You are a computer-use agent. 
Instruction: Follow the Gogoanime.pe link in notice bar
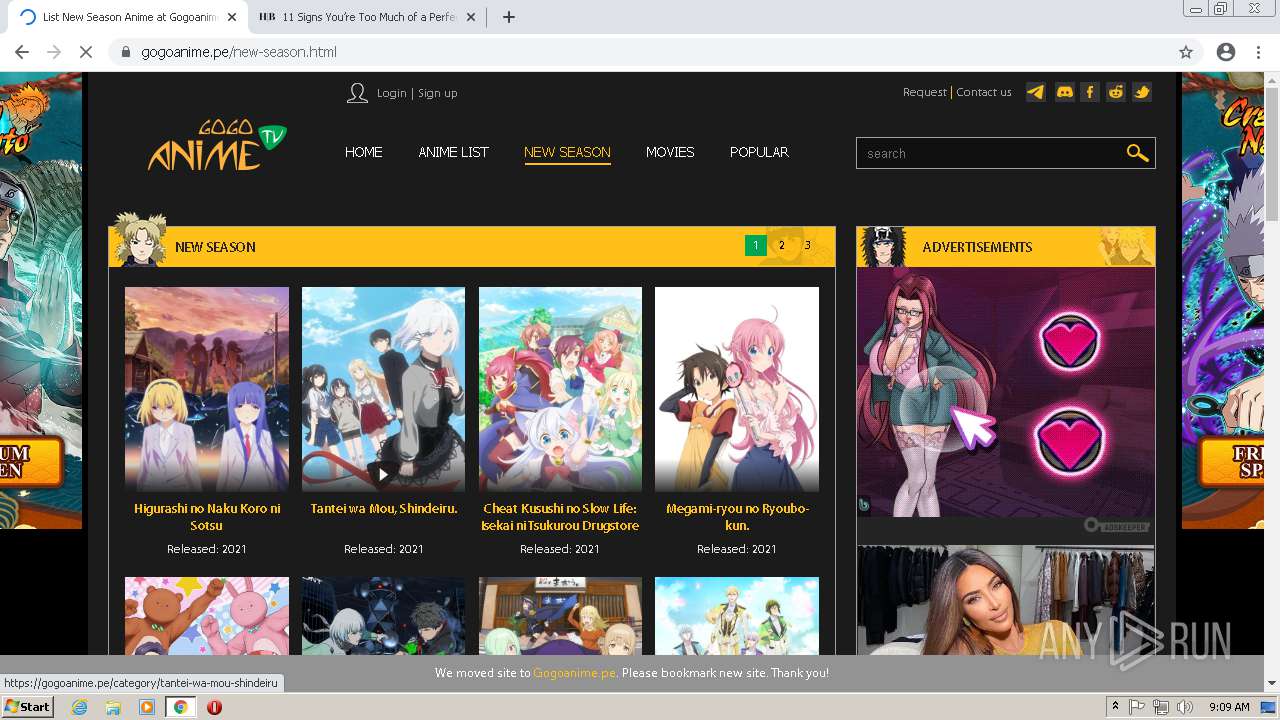[x=574, y=673]
